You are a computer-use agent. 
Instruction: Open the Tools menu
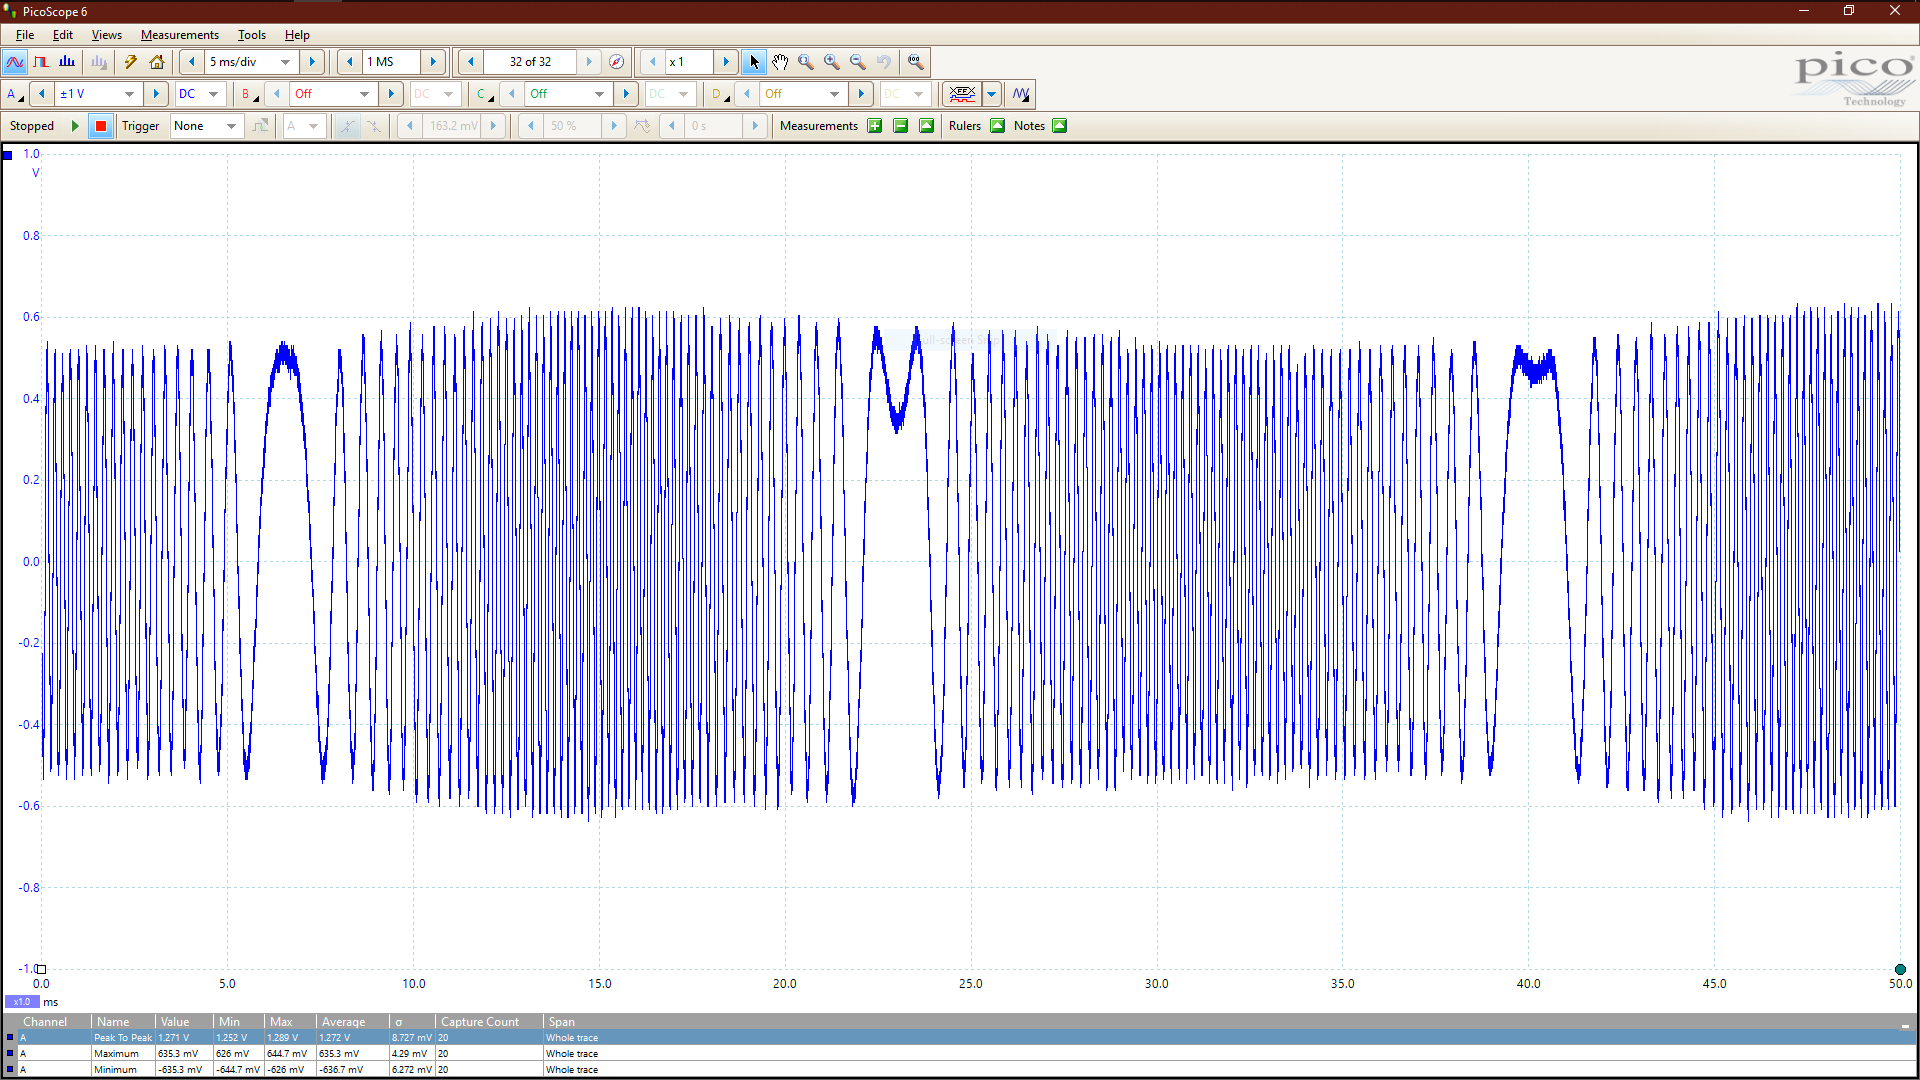click(251, 35)
